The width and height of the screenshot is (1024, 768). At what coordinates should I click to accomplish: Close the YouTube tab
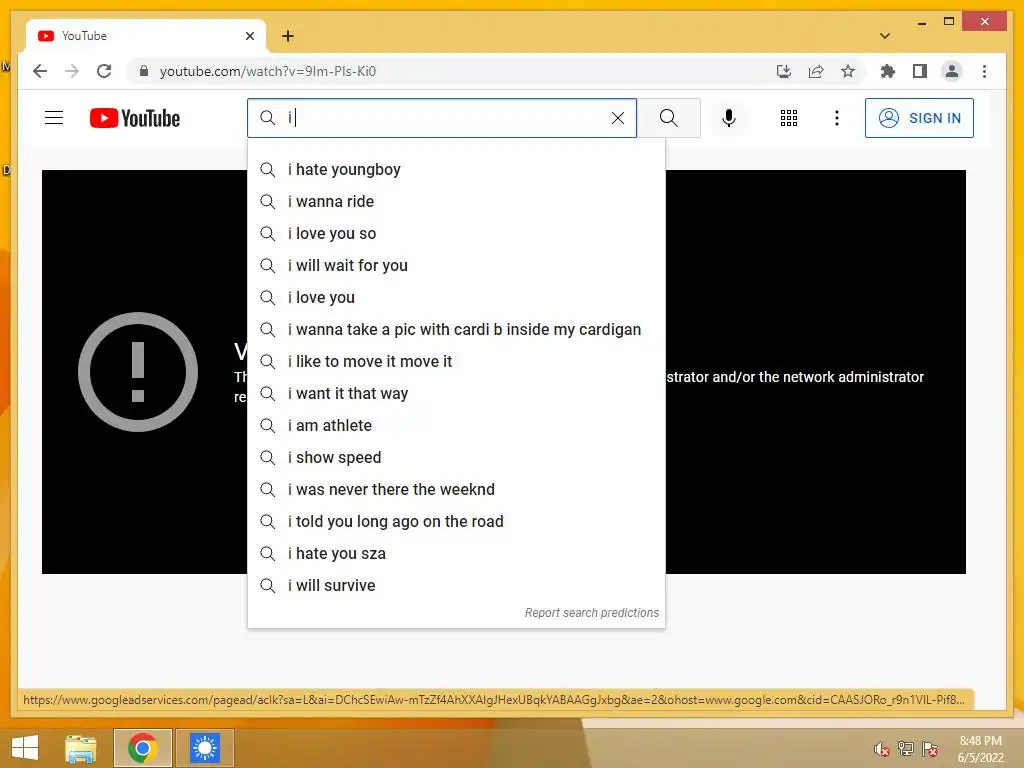click(x=249, y=36)
